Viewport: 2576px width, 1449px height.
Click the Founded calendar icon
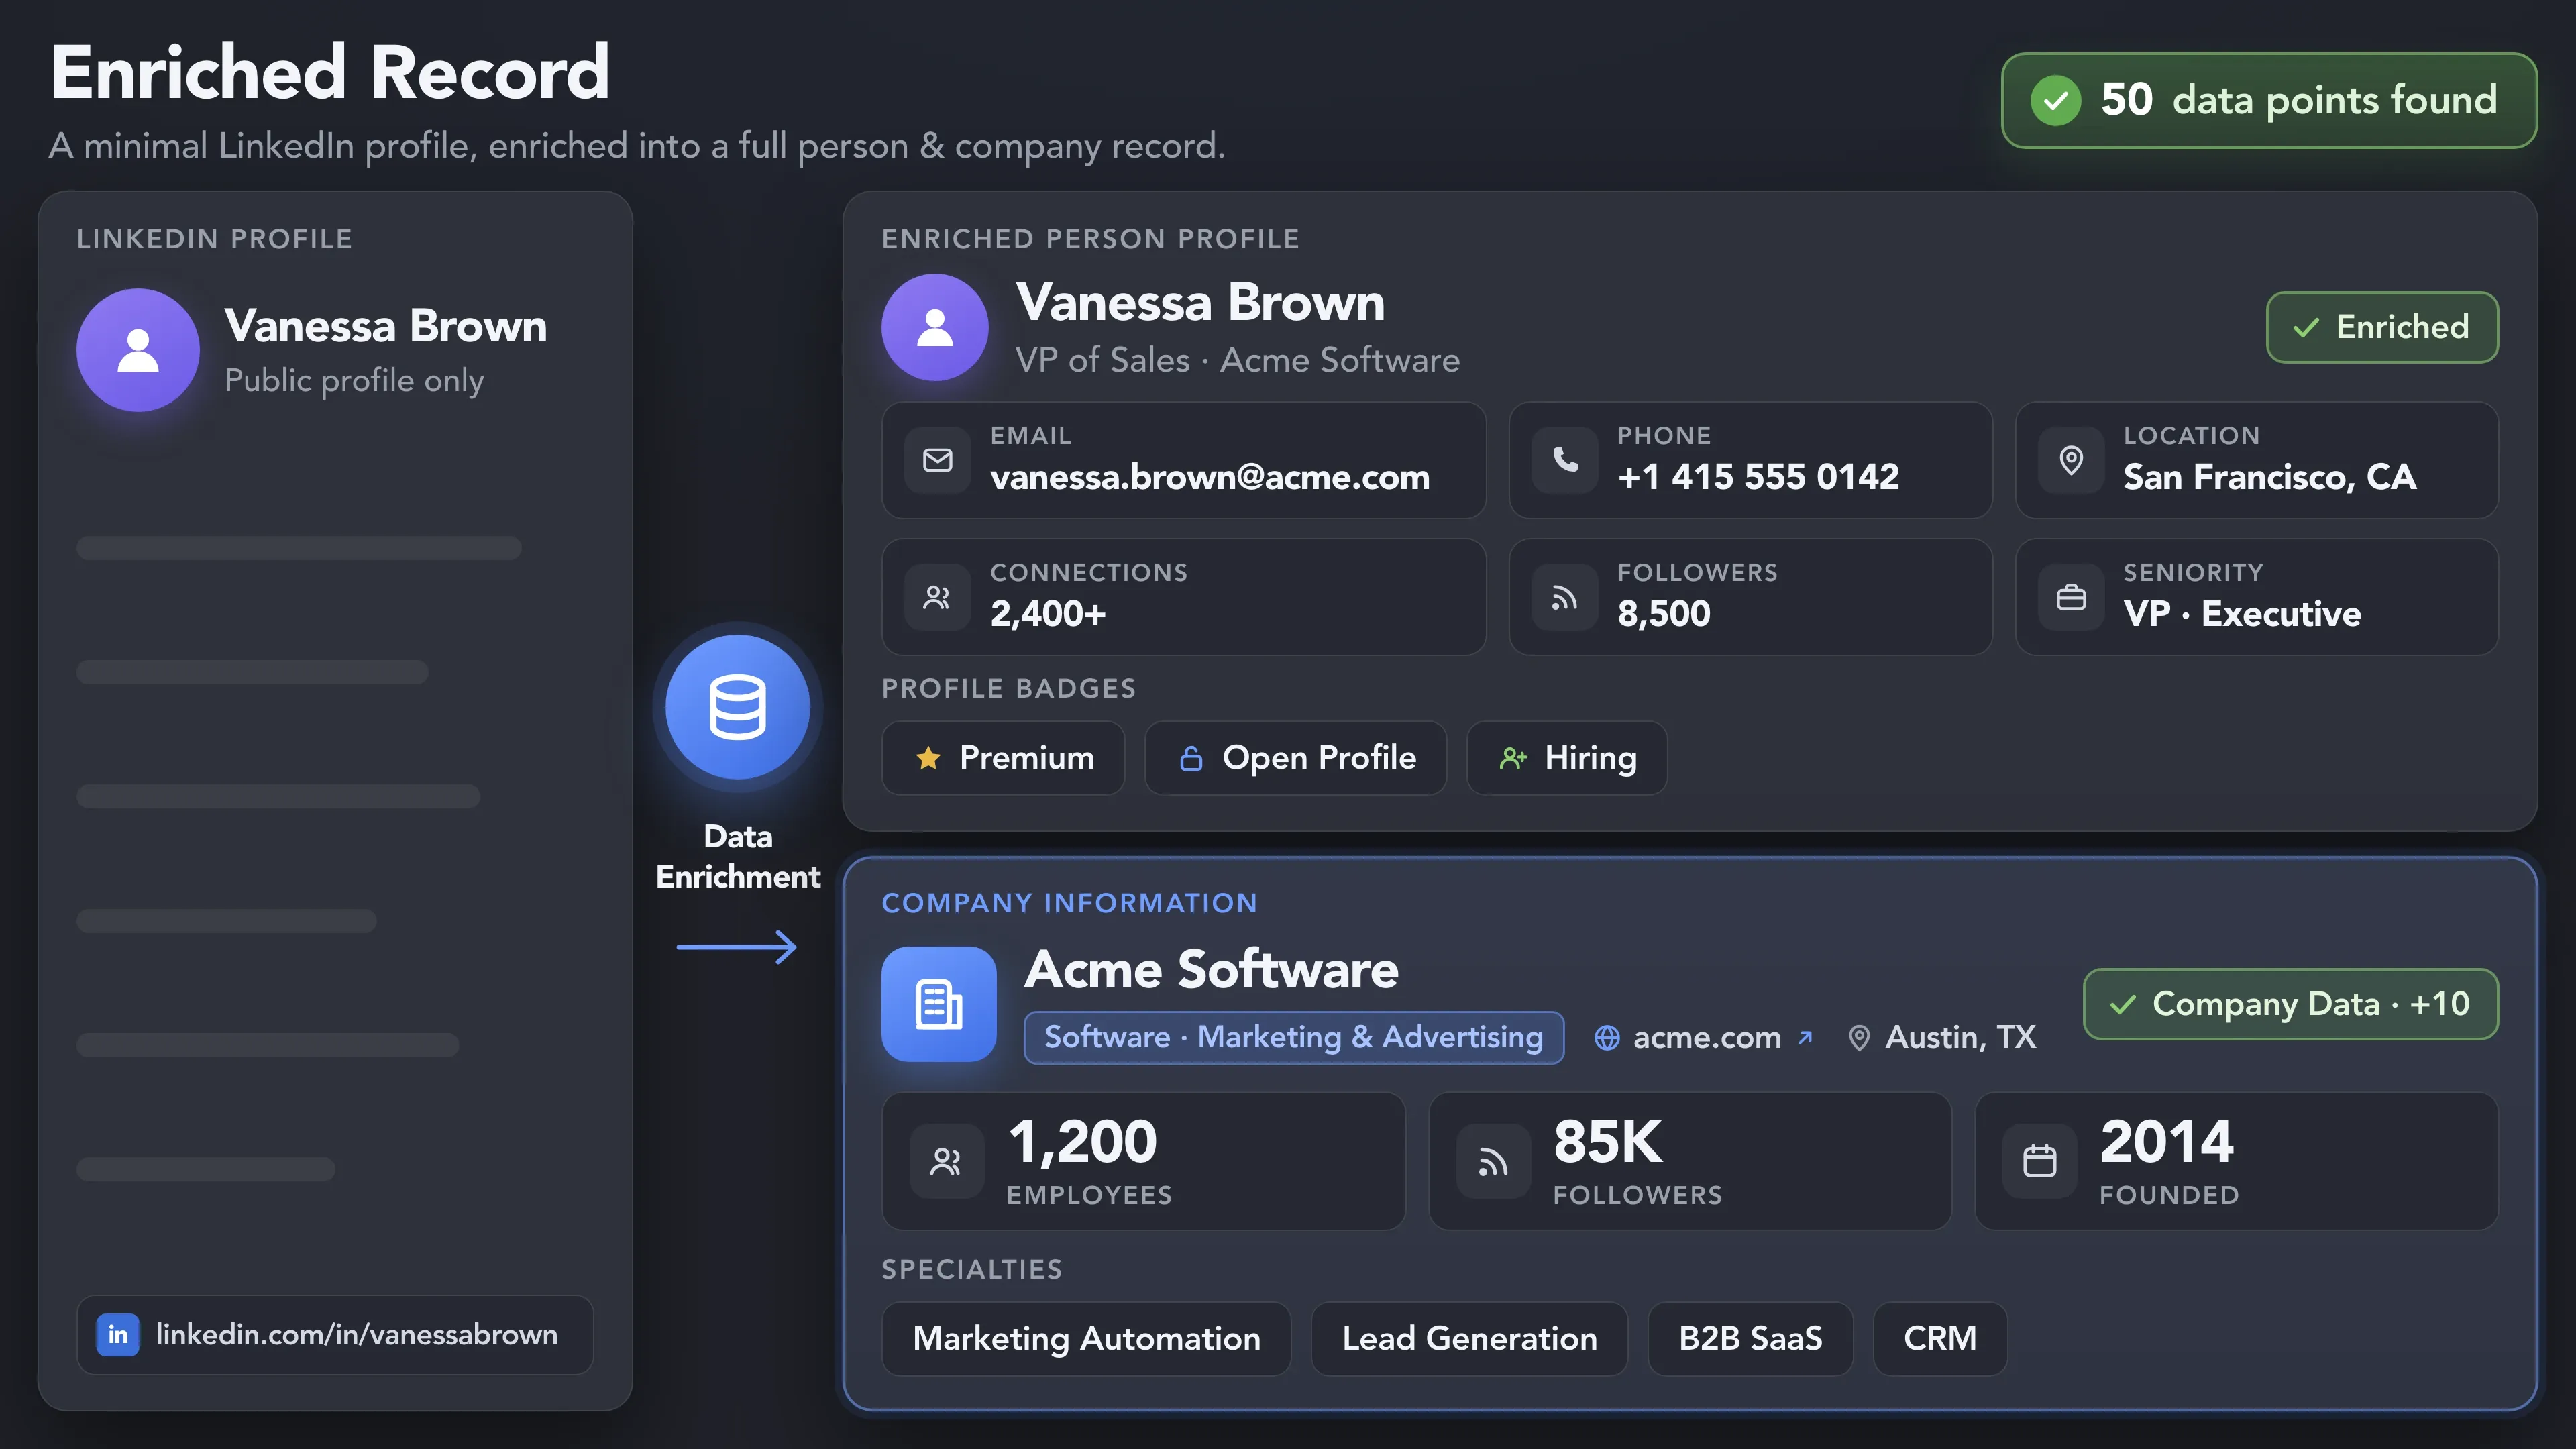2040,1161
